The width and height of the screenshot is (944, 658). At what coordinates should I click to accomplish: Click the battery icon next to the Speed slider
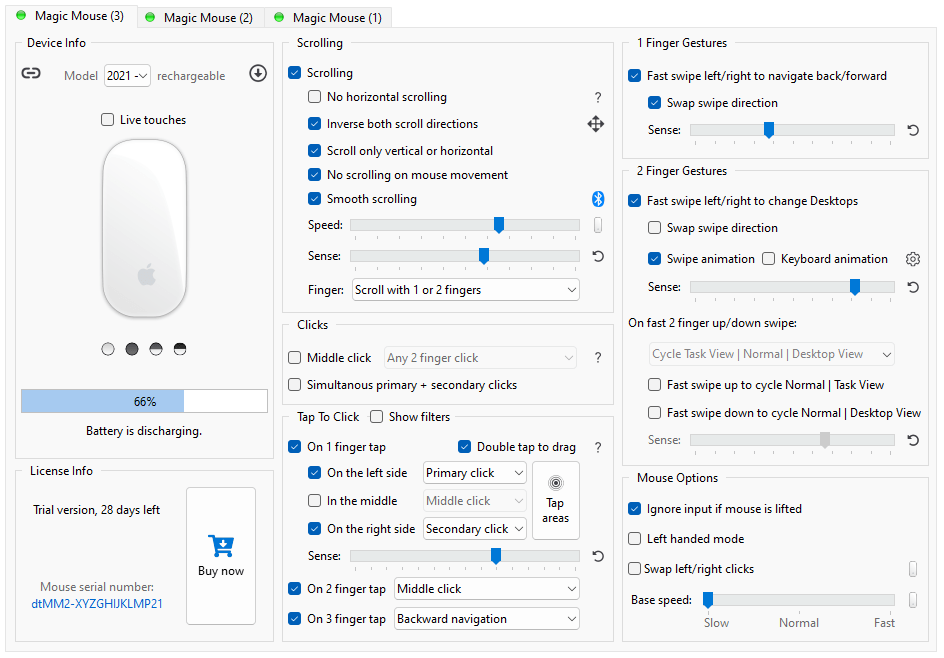tap(597, 226)
